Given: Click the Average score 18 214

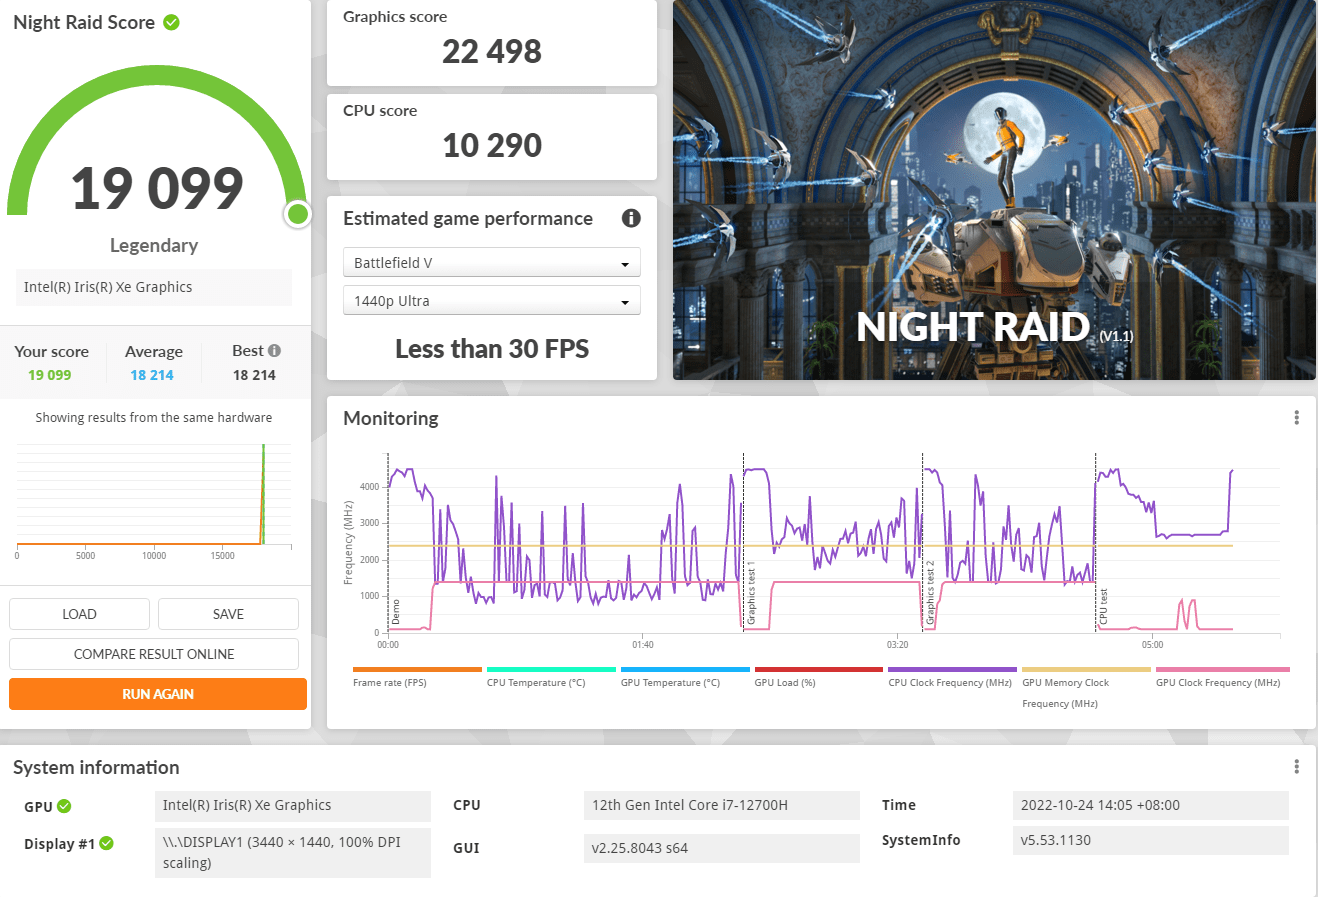Looking at the screenshot, I should pyautogui.click(x=152, y=375).
